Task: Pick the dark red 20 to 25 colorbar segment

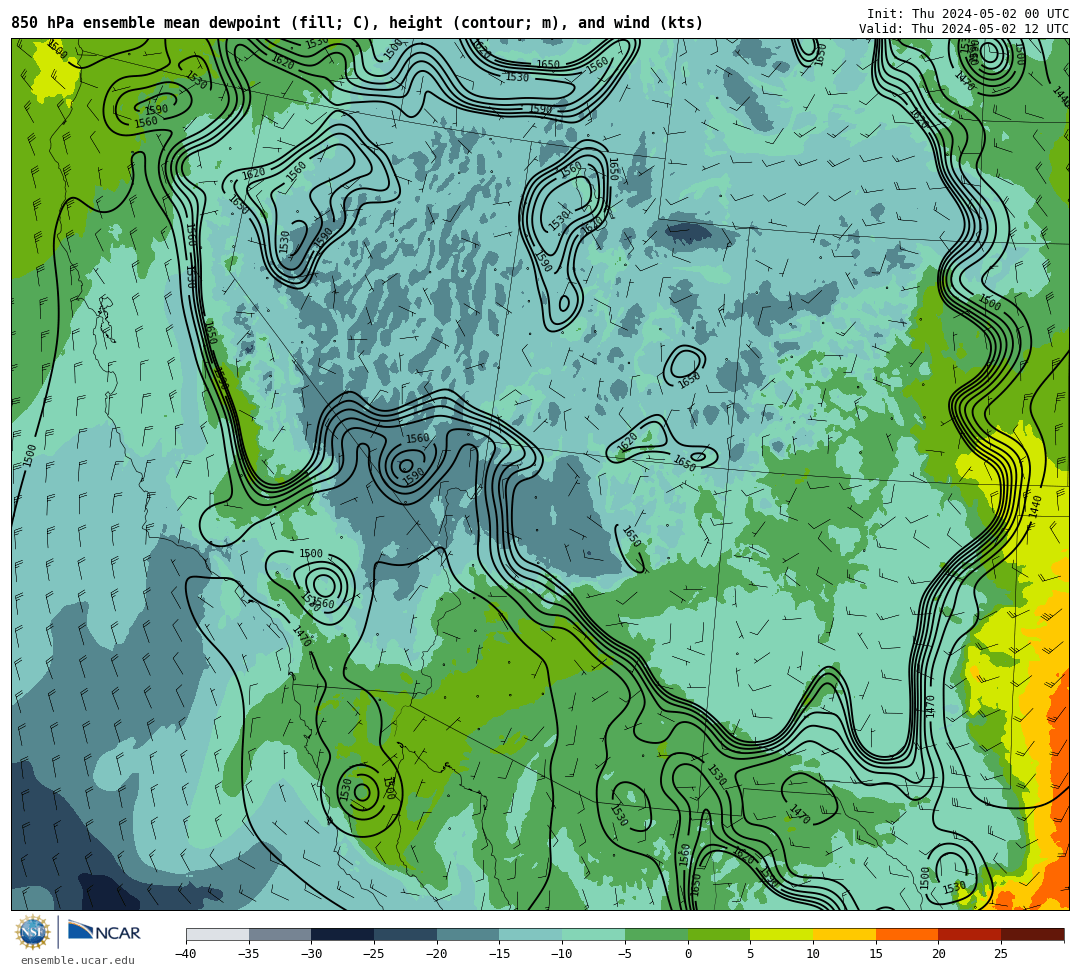Action: (970, 934)
